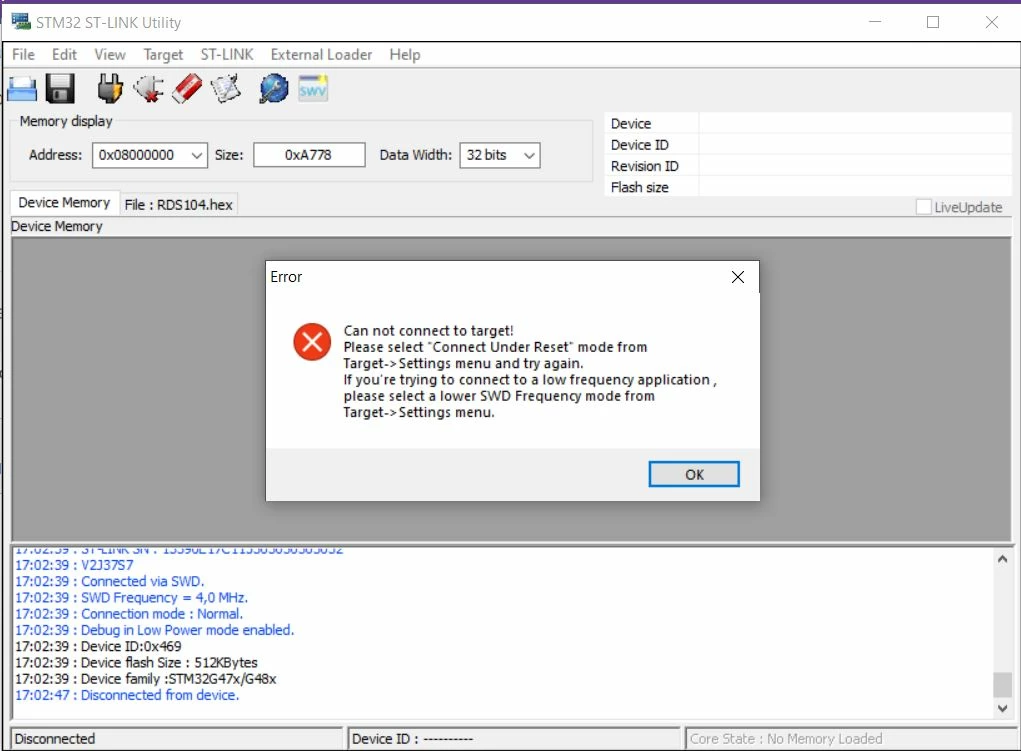Click log line 'Device family :STM32G47x/G48x'
Screen dimensions: 1021x751
coord(146,679)
